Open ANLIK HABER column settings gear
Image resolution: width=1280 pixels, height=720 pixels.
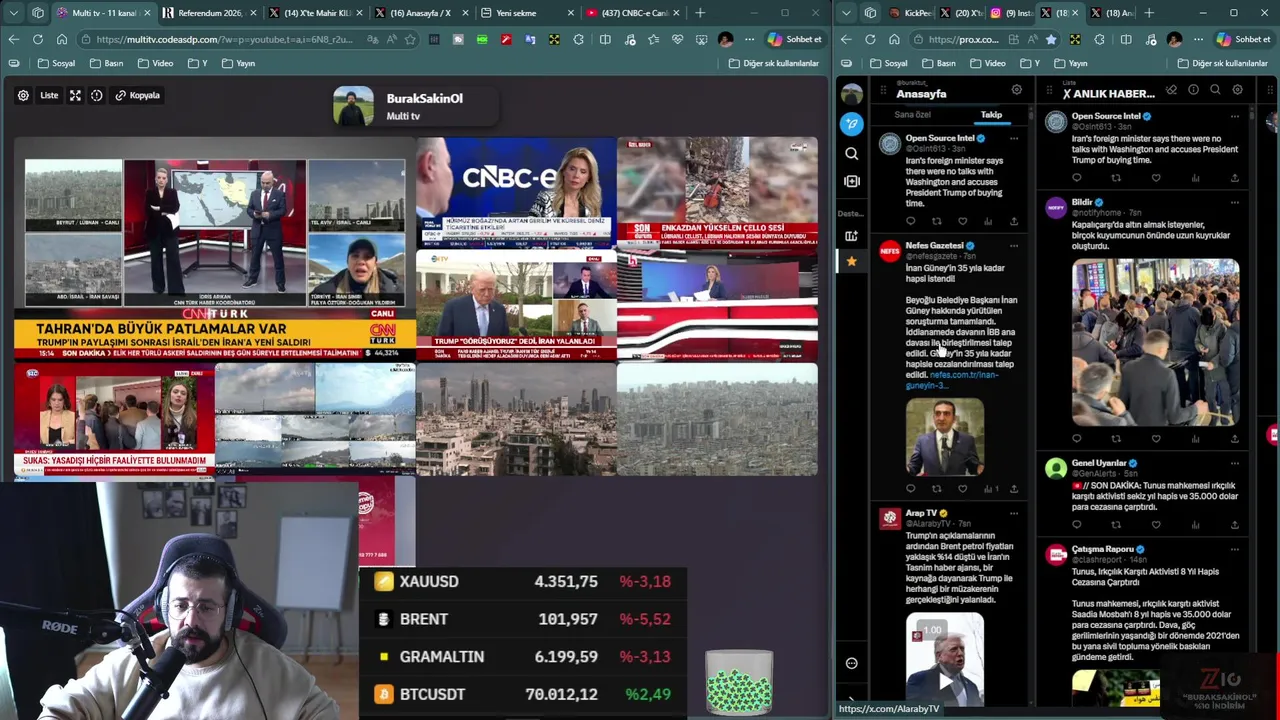coord(1237,90)
